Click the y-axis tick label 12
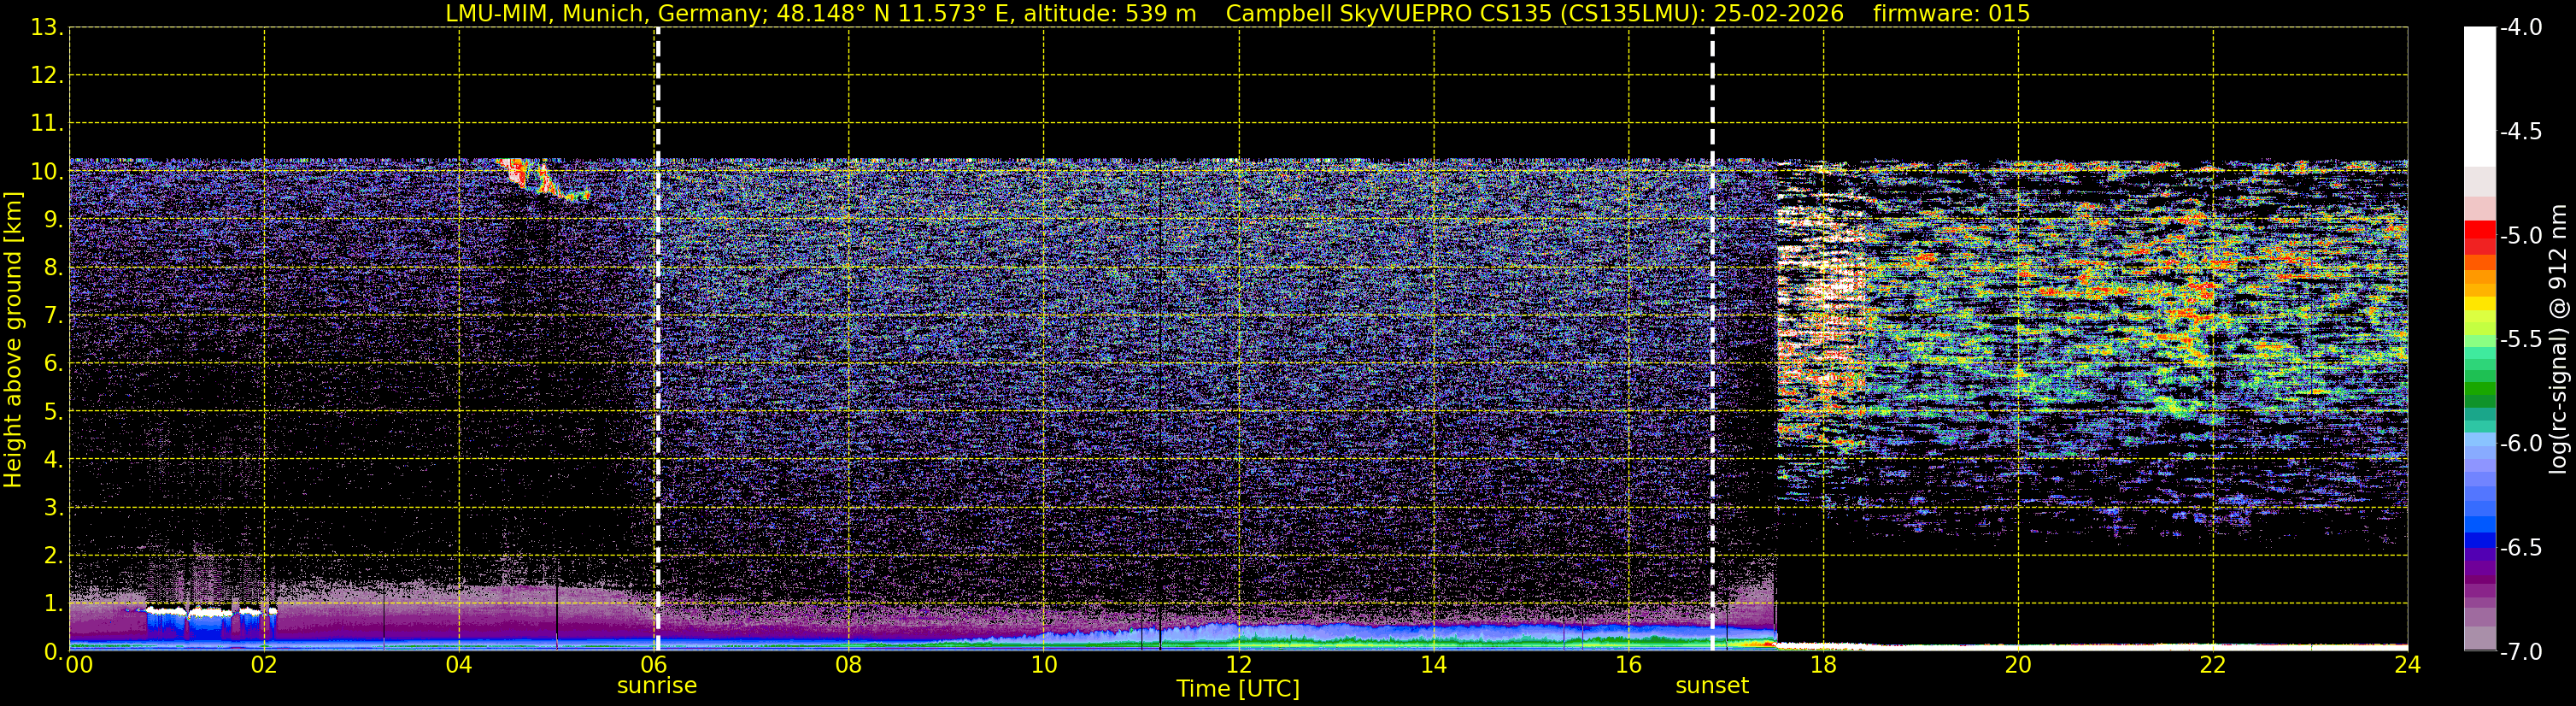Viewport: 2576px width, 706px height. coord(46,75)
